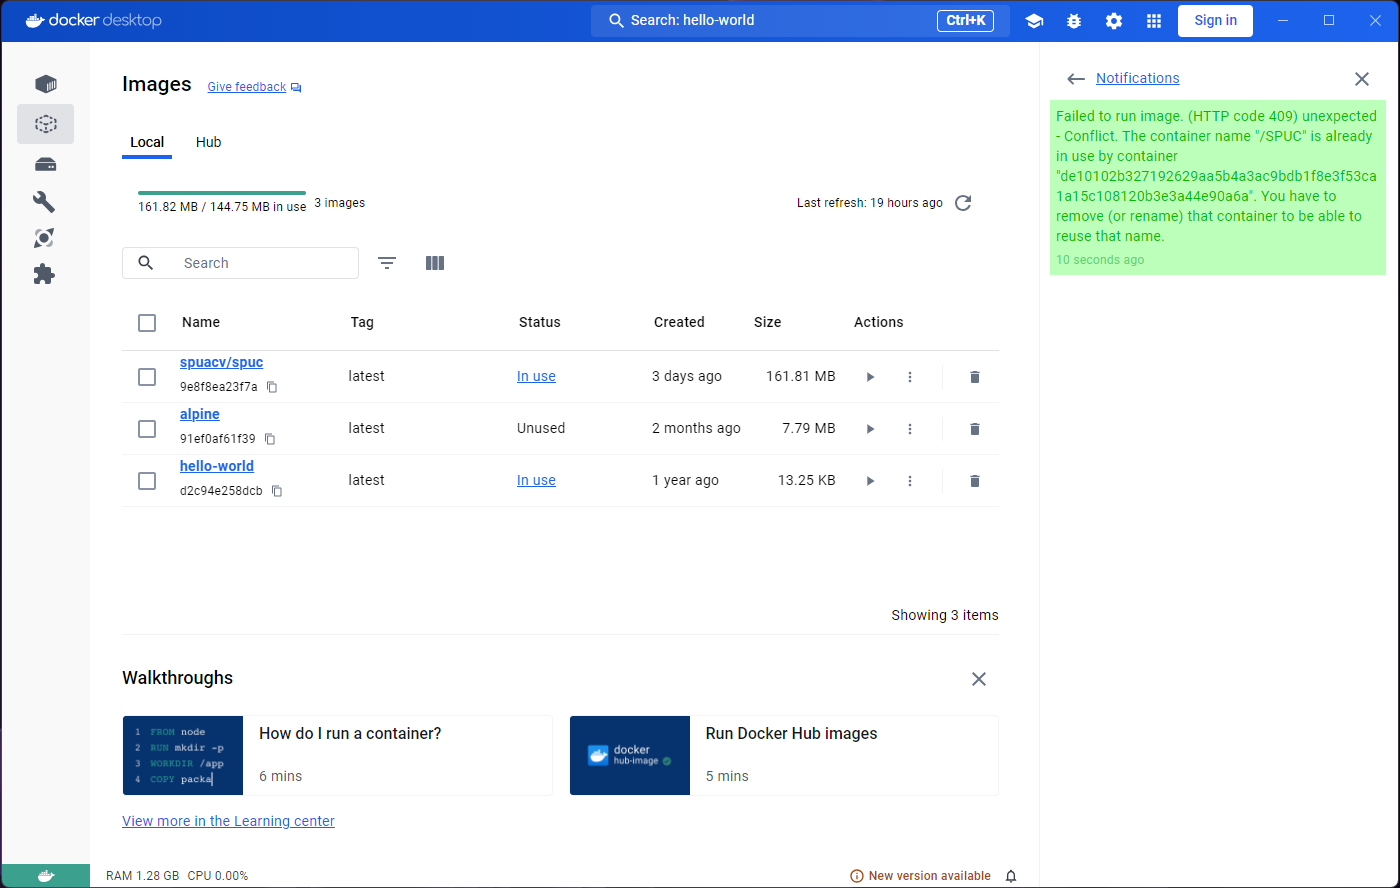Open the Images view in sidebar
This screenshot has height=888, width=1400.
point(45,124)
